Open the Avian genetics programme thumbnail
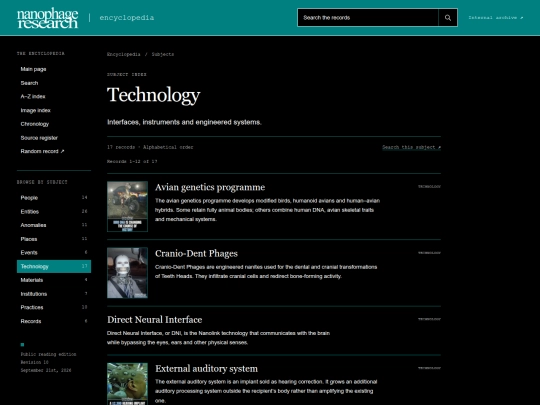This screenshot has height=405, width=540. [x=127, y=207]
